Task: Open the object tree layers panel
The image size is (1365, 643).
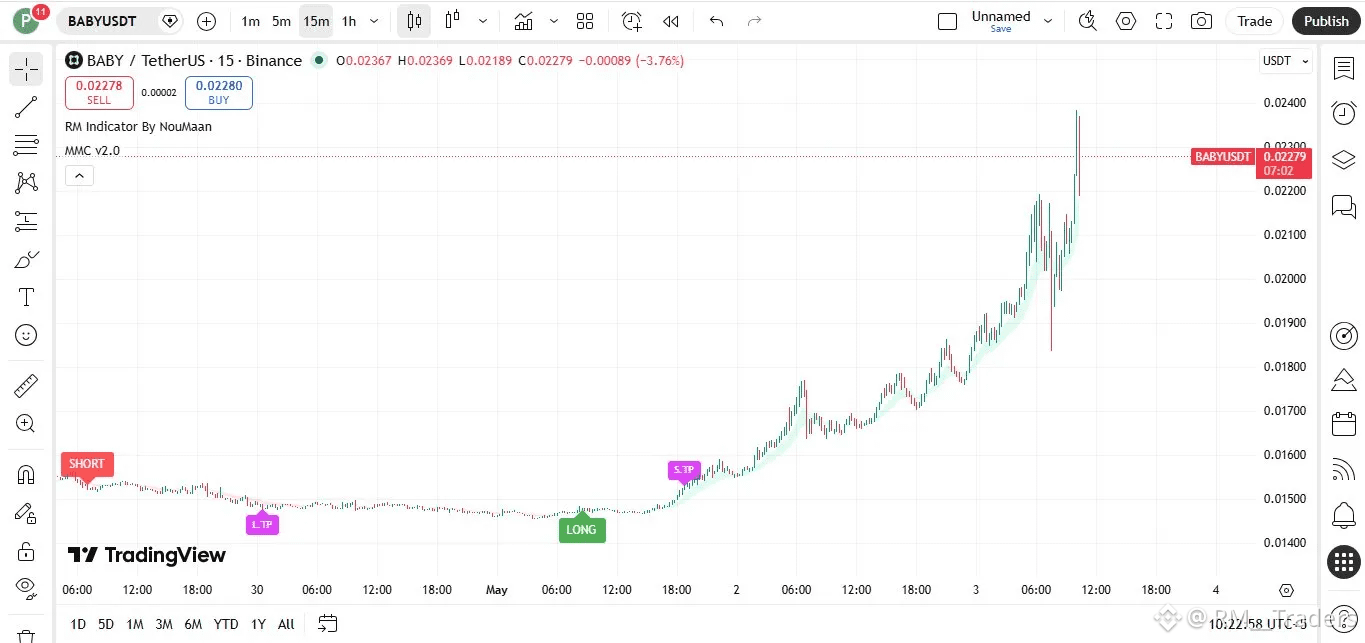Action: pyautogui.click(x=1343, y=160)
